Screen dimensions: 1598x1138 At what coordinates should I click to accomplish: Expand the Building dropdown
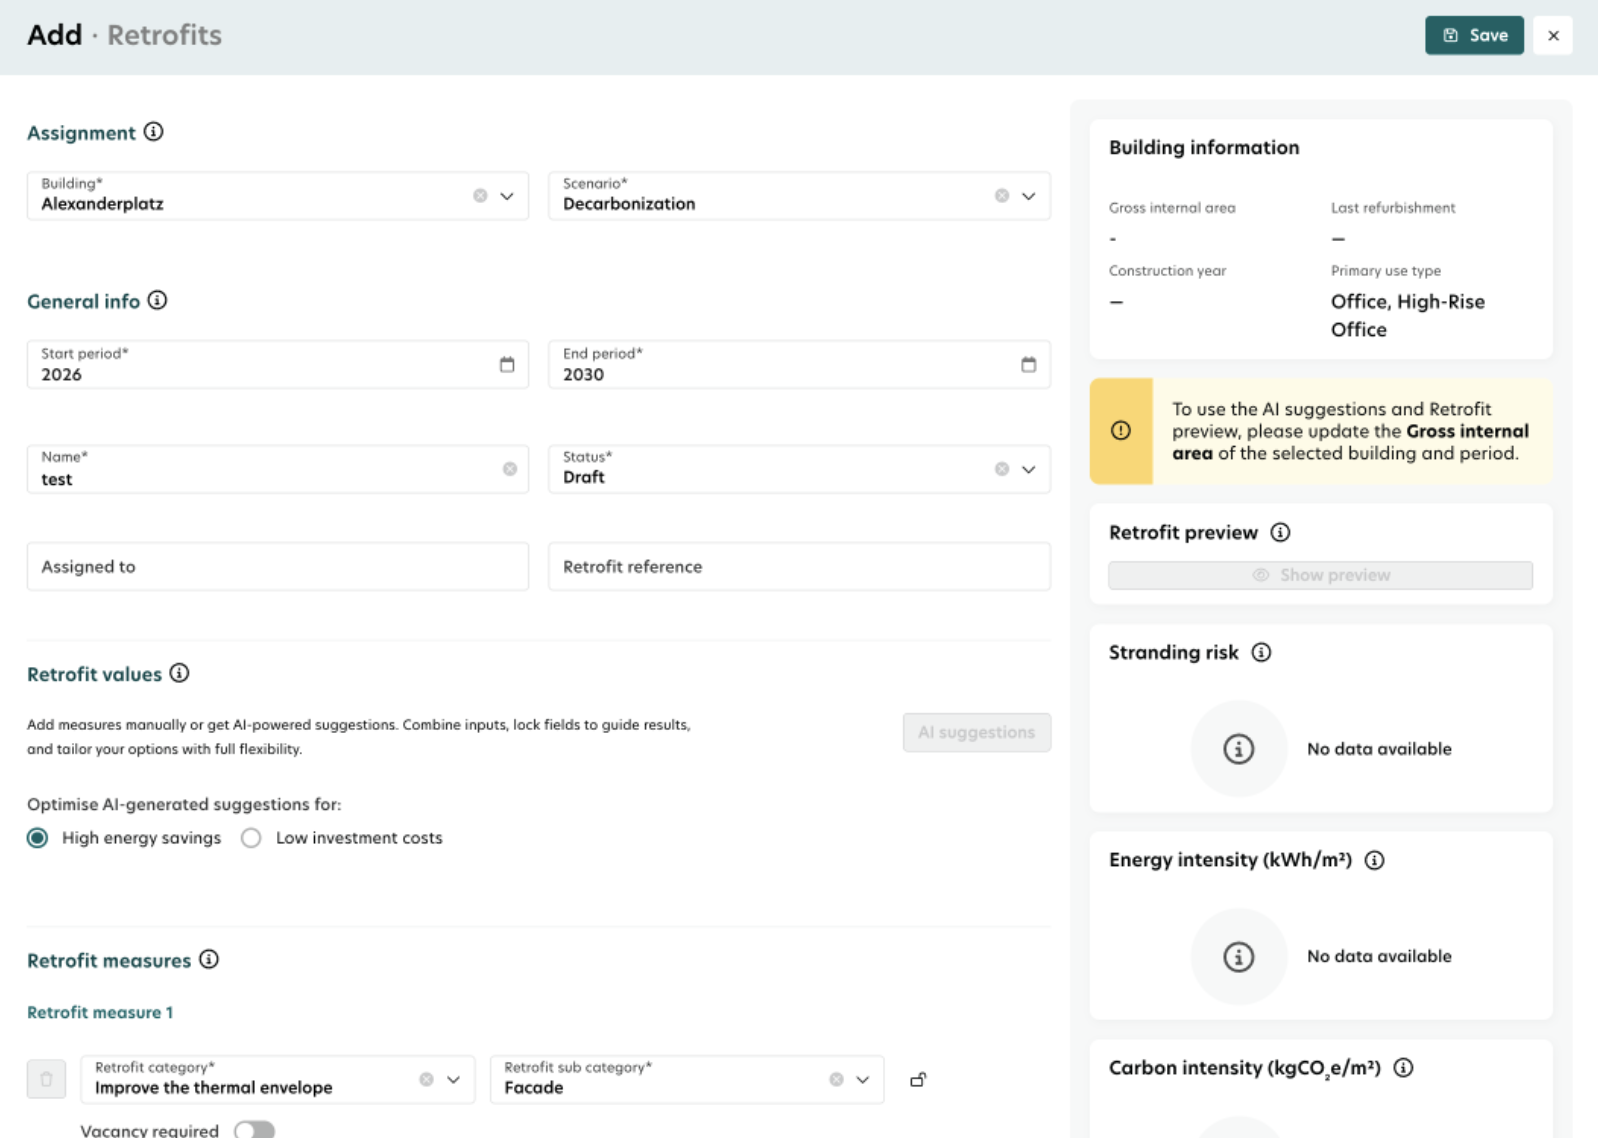(507, 196)
